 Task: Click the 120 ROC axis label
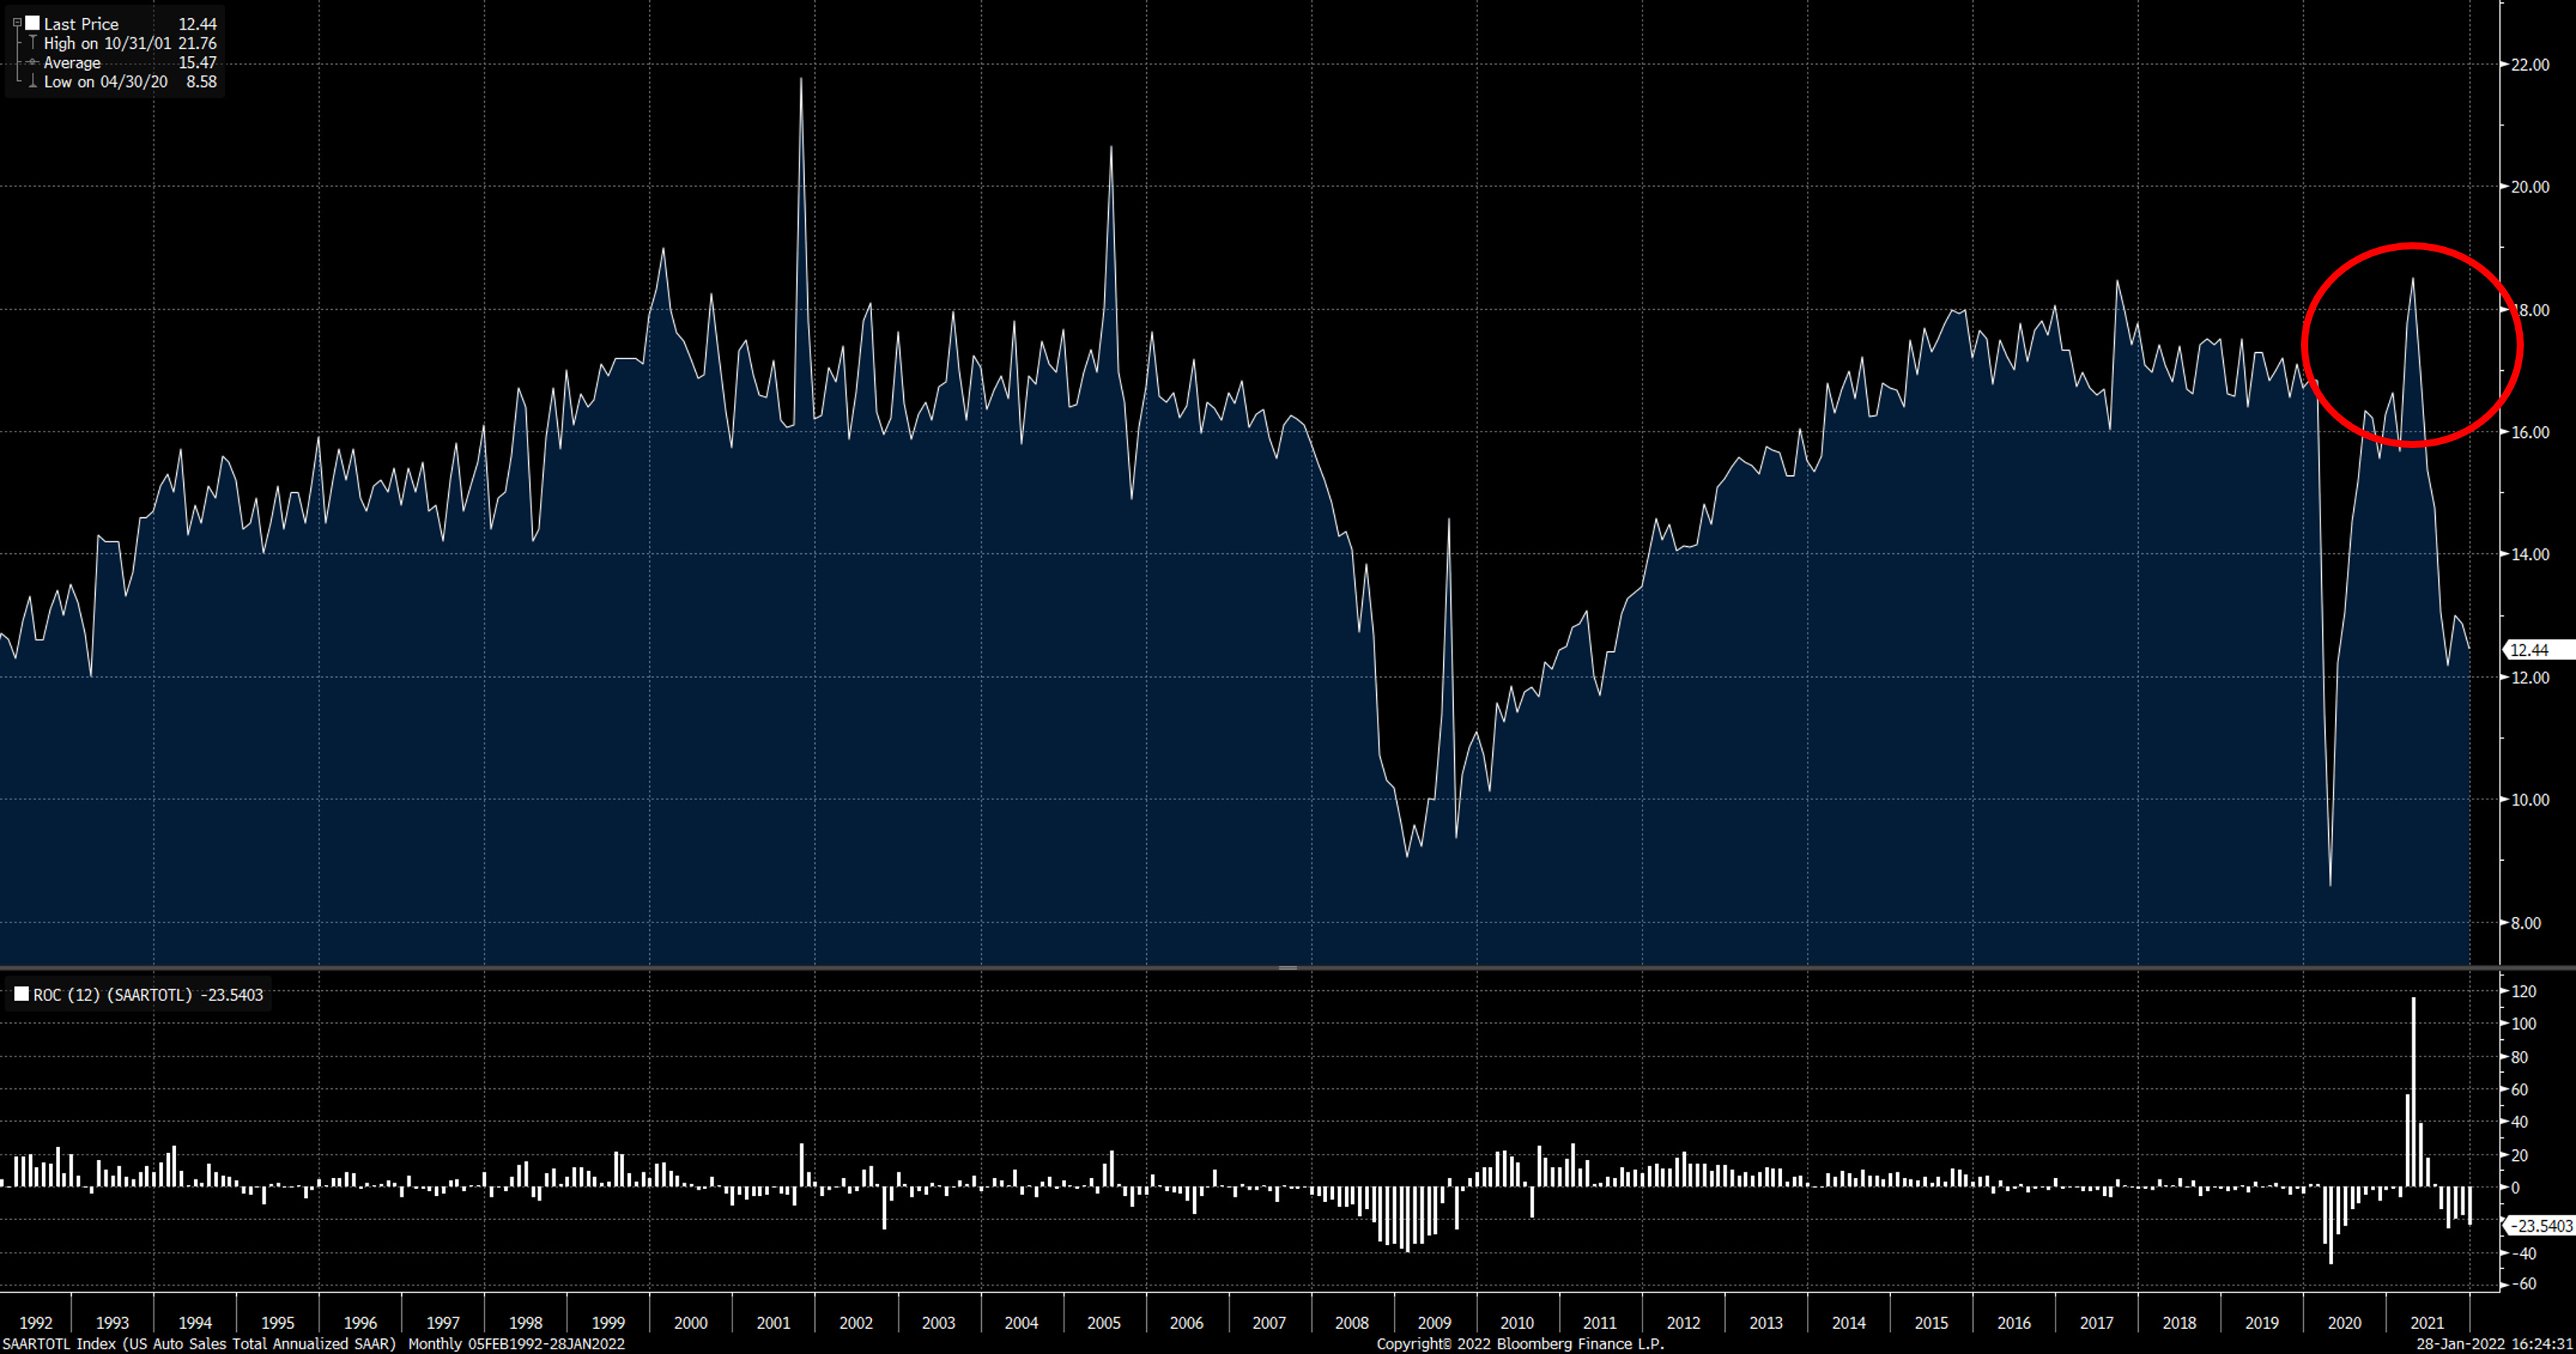[x=2524, y=991]
